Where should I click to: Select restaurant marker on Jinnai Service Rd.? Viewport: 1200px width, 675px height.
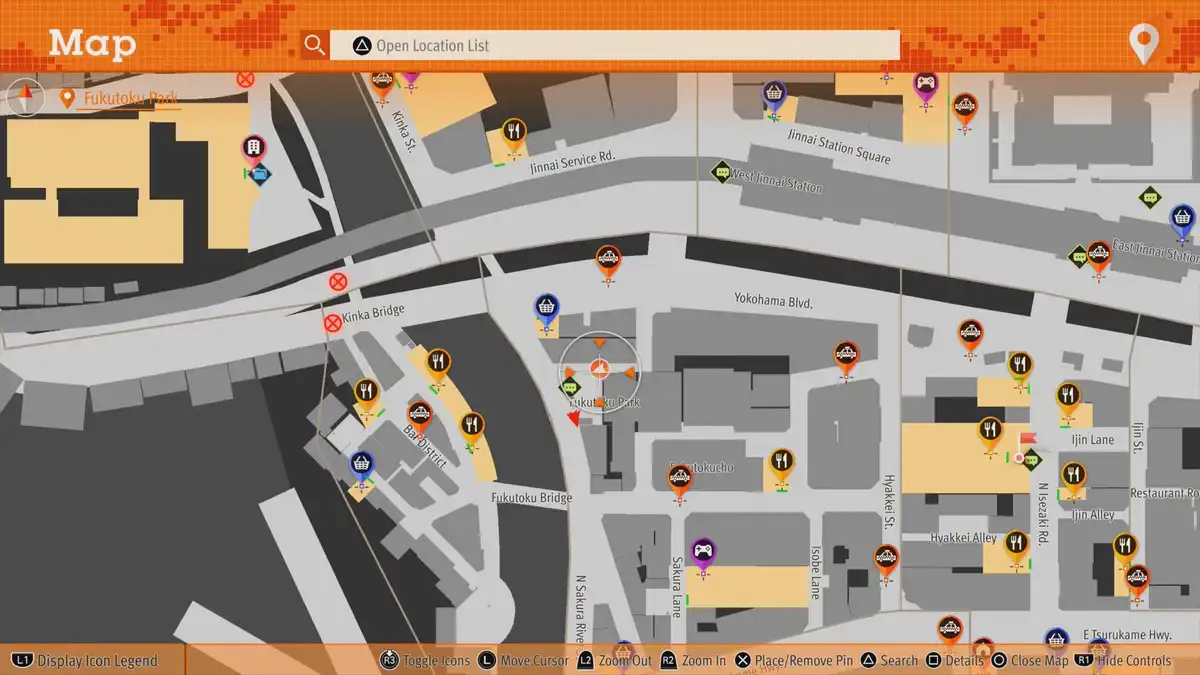pyautogui.click(x=514, y=133)
